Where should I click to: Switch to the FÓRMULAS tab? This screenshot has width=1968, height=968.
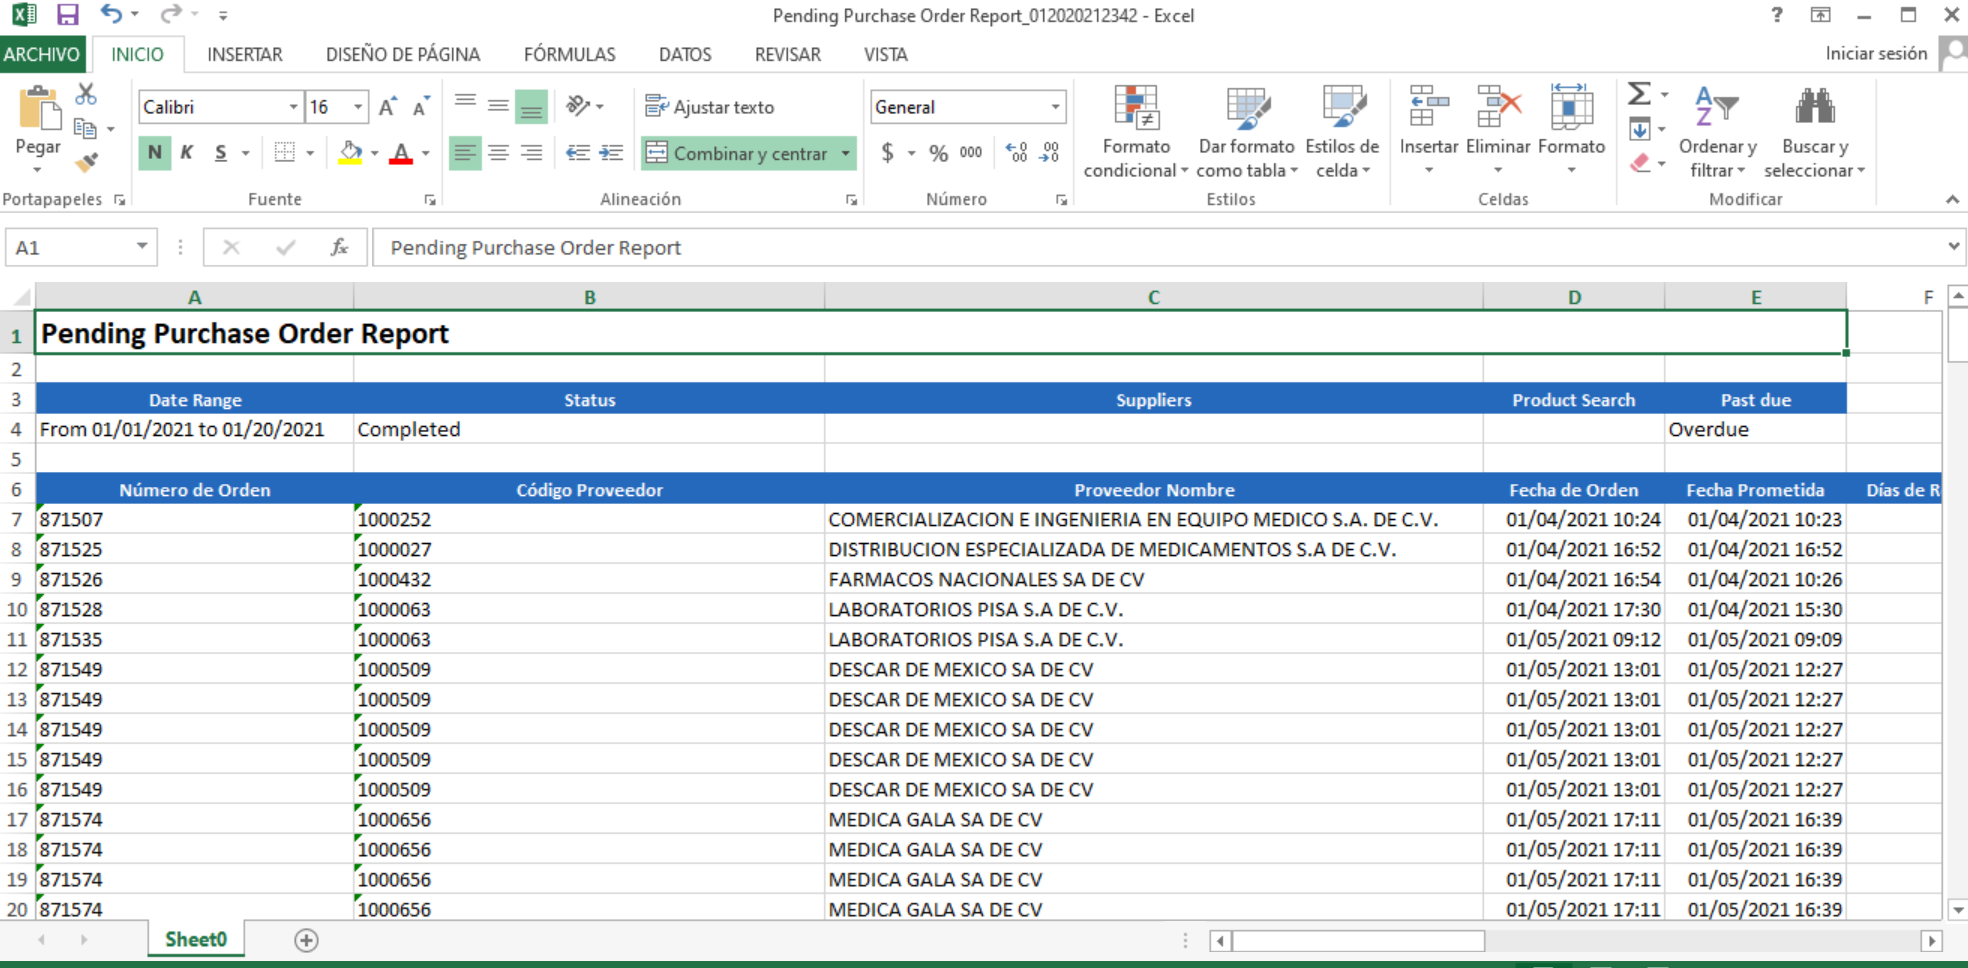[568, 54]
